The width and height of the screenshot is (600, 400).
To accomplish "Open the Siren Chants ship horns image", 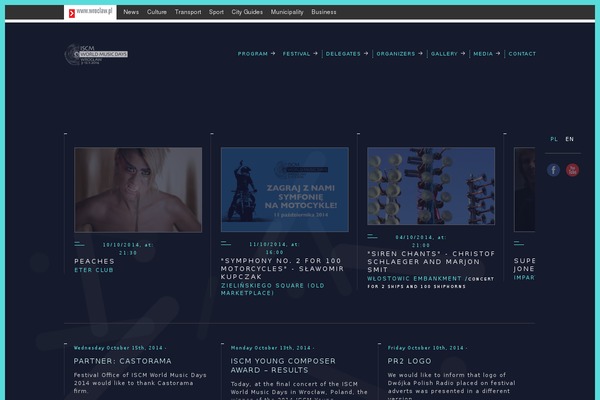I will (x=431, y=186).
